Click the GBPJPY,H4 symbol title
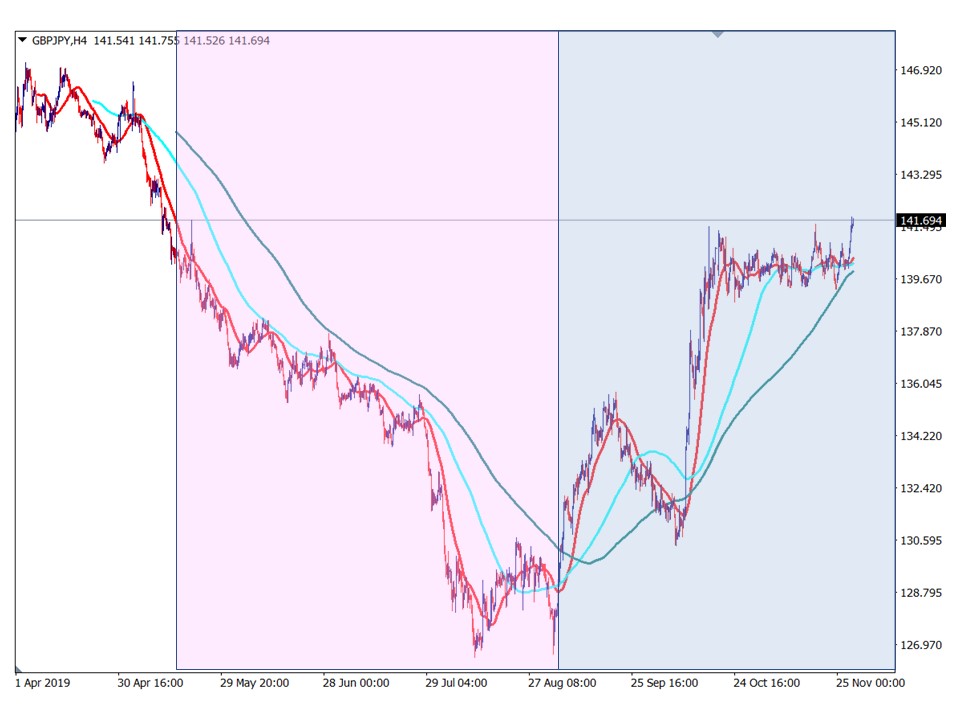This screenshot has width=960, height=720. [x=60, y=41]
